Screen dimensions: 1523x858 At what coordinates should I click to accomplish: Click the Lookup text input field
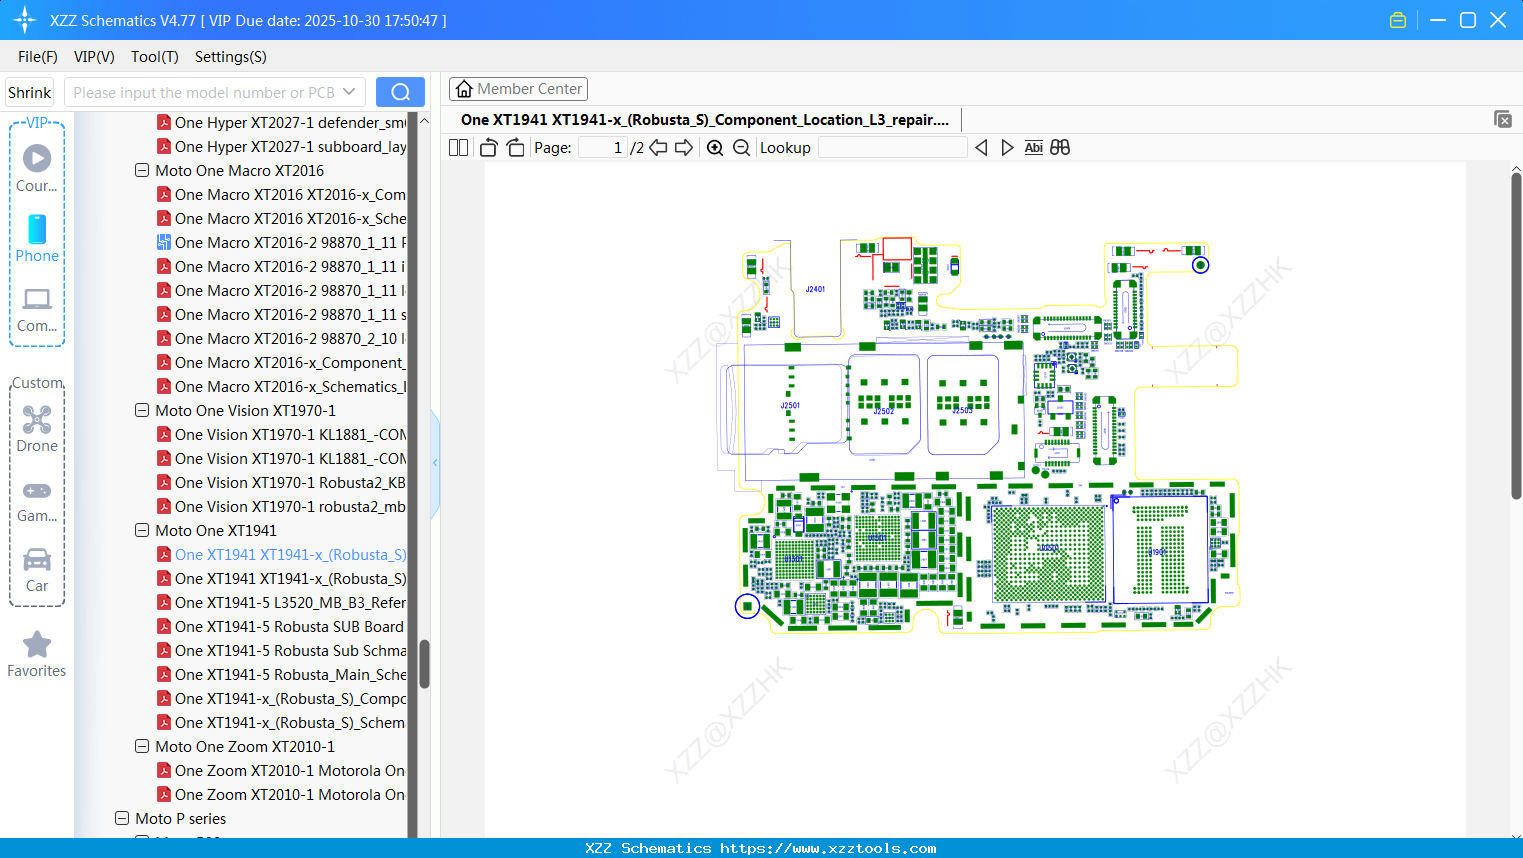[892, 148]
